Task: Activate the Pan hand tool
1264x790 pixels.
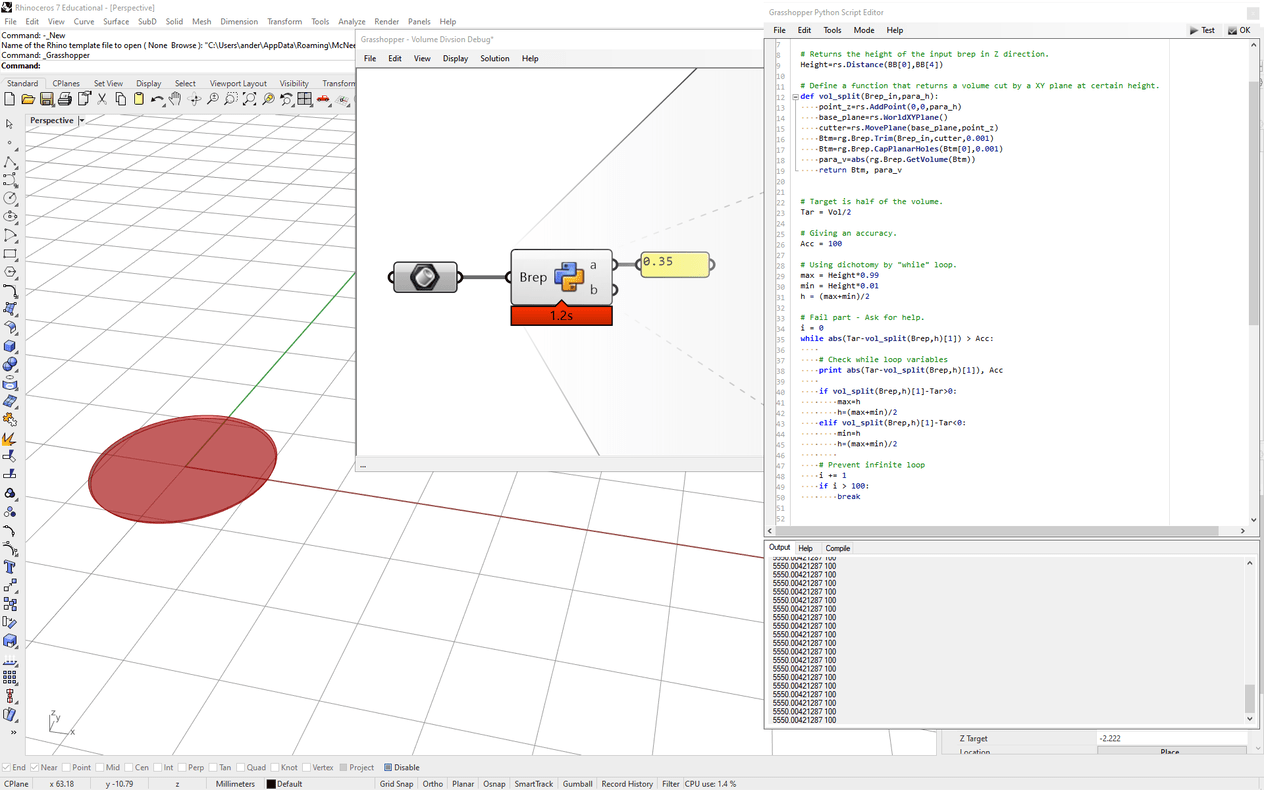Action: (x=176, y=99)
